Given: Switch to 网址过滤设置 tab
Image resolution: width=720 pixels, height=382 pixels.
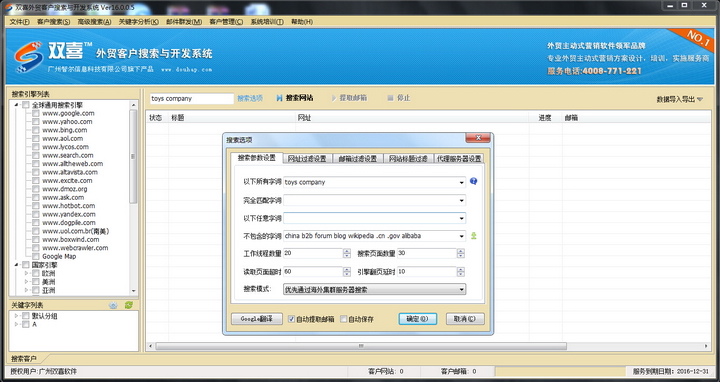Looking at the screenshot, I should (307, 158).
